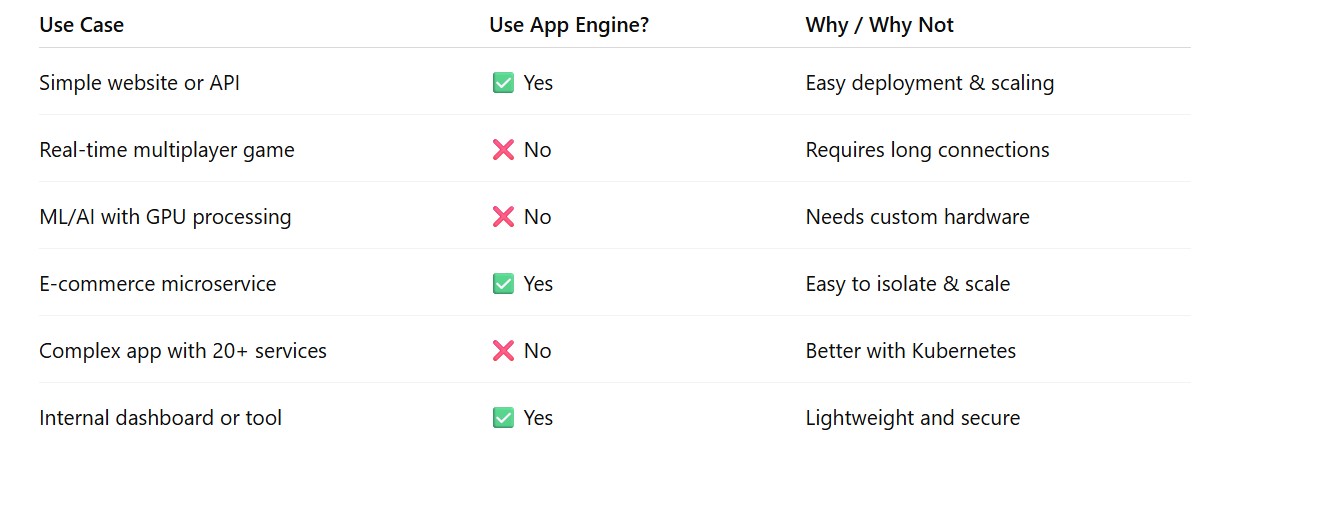This screenshot has height=507, width=1321.
Task: Click the ML/AI with GPU processing text
Action: (x=165, y=217)
